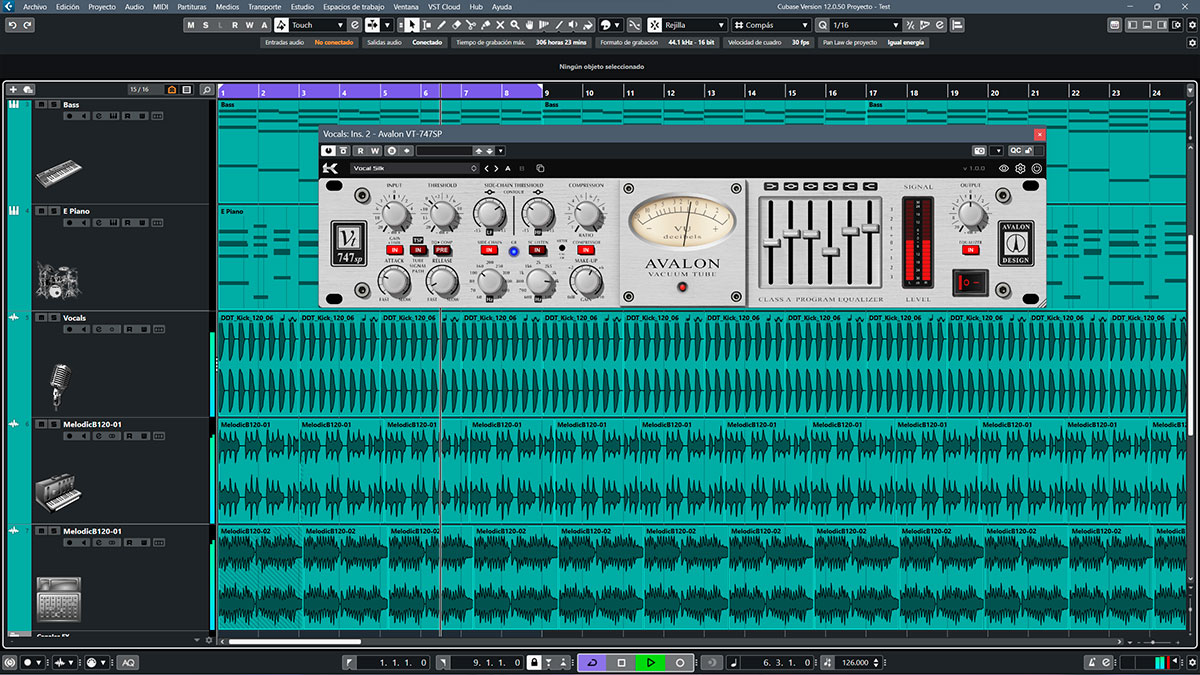This screenshot has width=1200, height=675.
Task: Toggle the SIDE-CHAIN IN button
Action: click(489, 250)
